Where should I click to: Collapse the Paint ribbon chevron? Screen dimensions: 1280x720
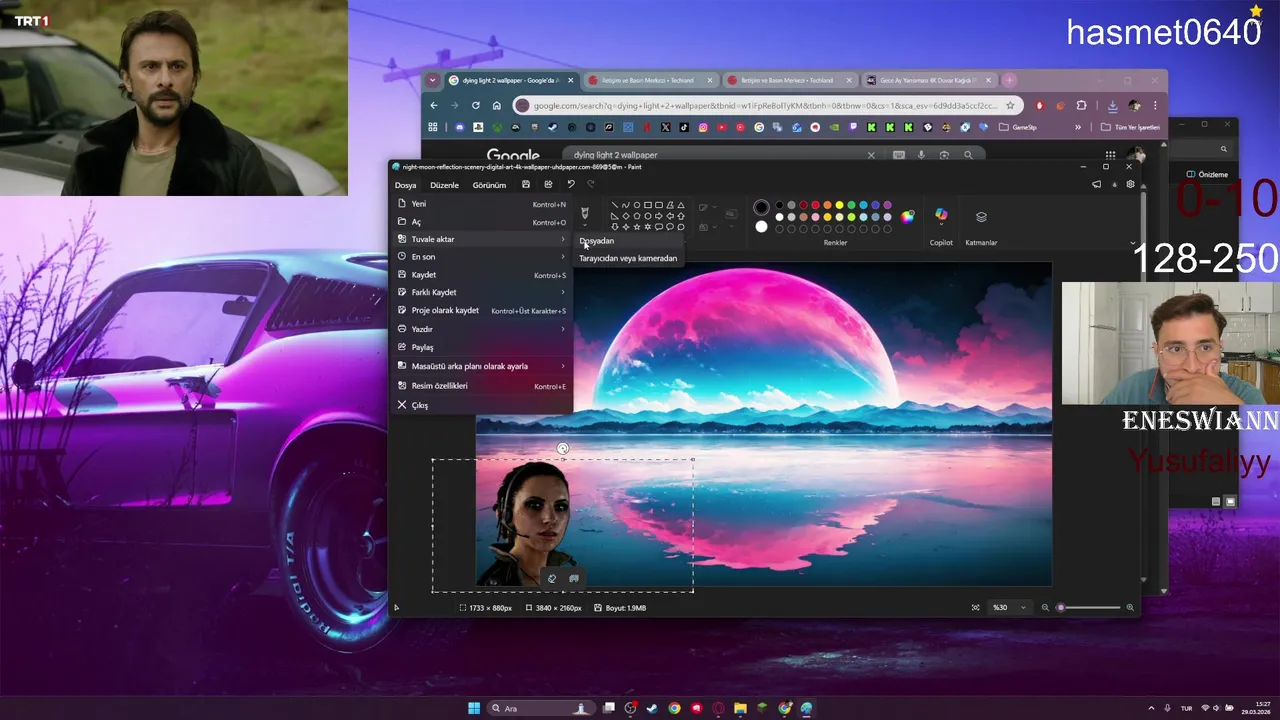click(1132, 243)
